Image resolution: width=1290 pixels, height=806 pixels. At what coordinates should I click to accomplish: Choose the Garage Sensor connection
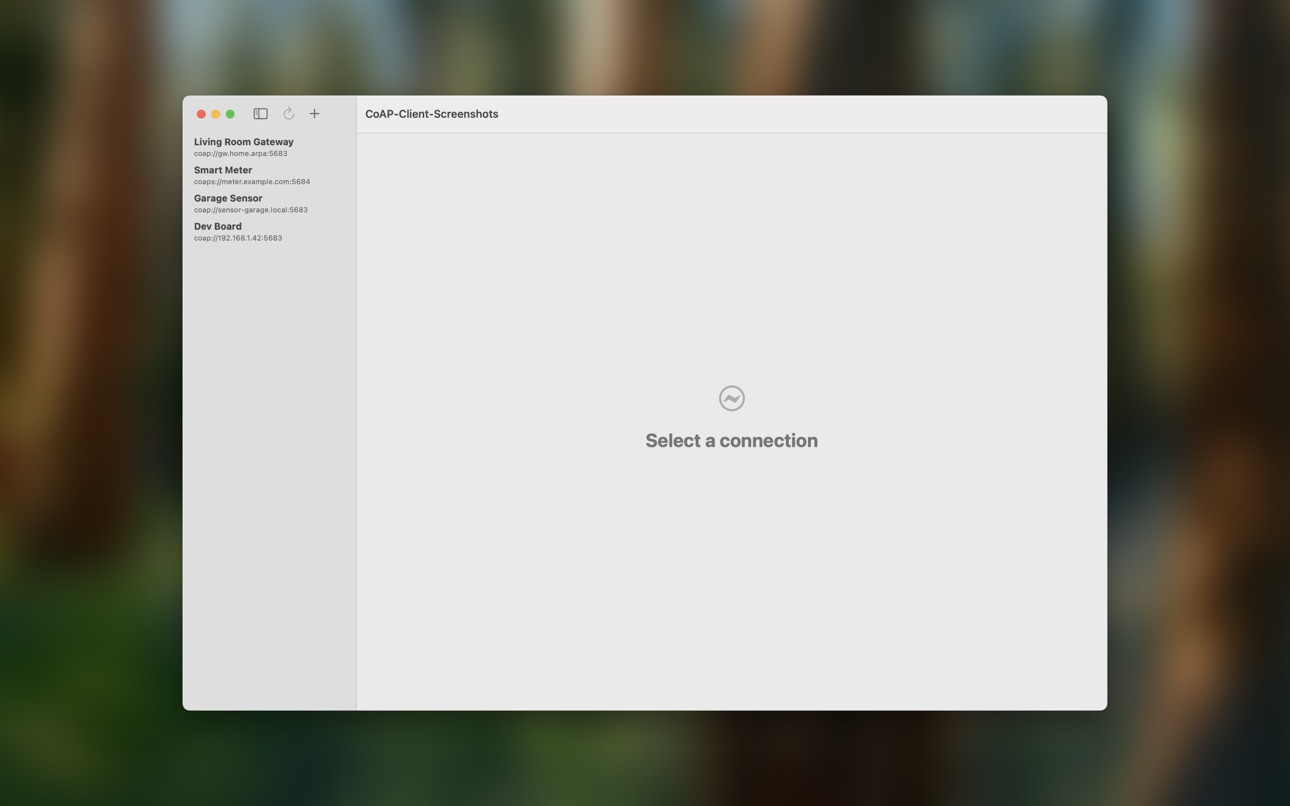click(269, 203)
